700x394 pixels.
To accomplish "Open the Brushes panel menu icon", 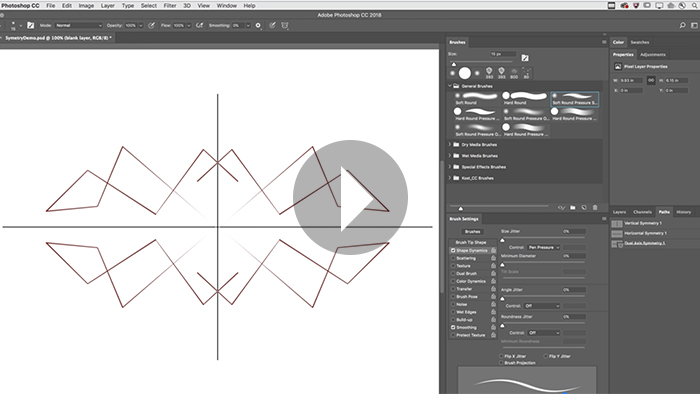I will (604, 42).
